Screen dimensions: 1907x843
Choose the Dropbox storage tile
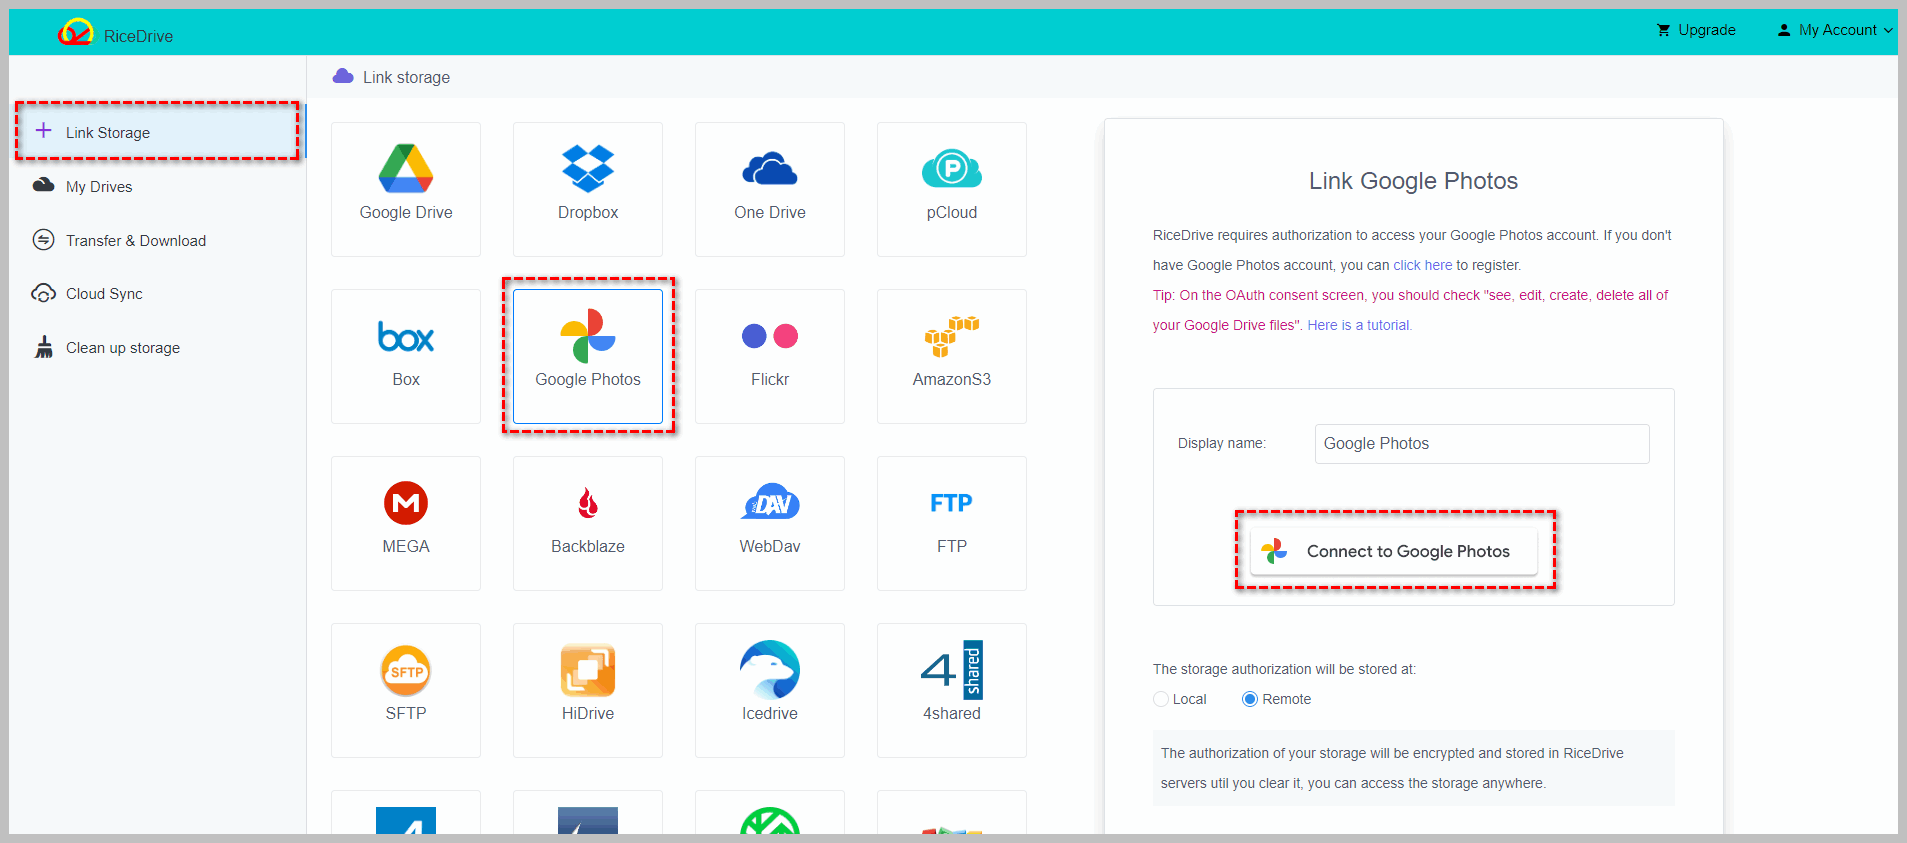[x=588, y=189]
